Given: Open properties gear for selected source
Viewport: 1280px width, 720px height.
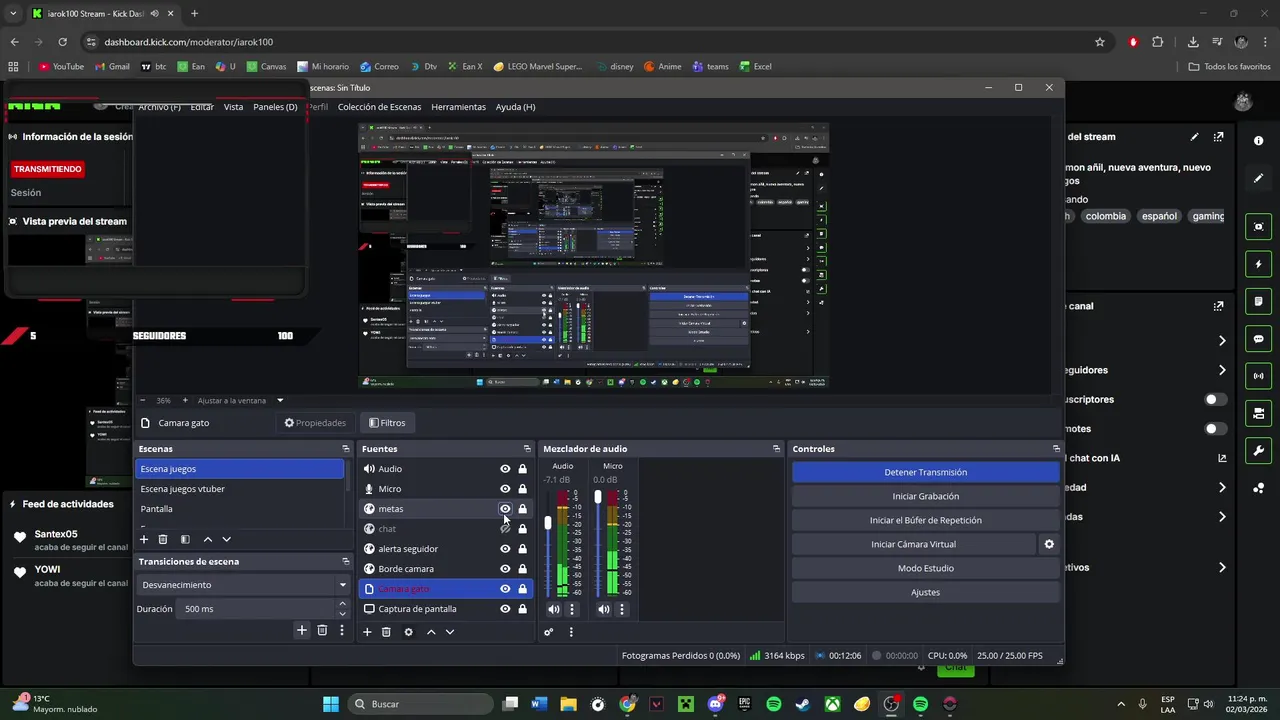Looking at the screenshot, I should (408, 632).
